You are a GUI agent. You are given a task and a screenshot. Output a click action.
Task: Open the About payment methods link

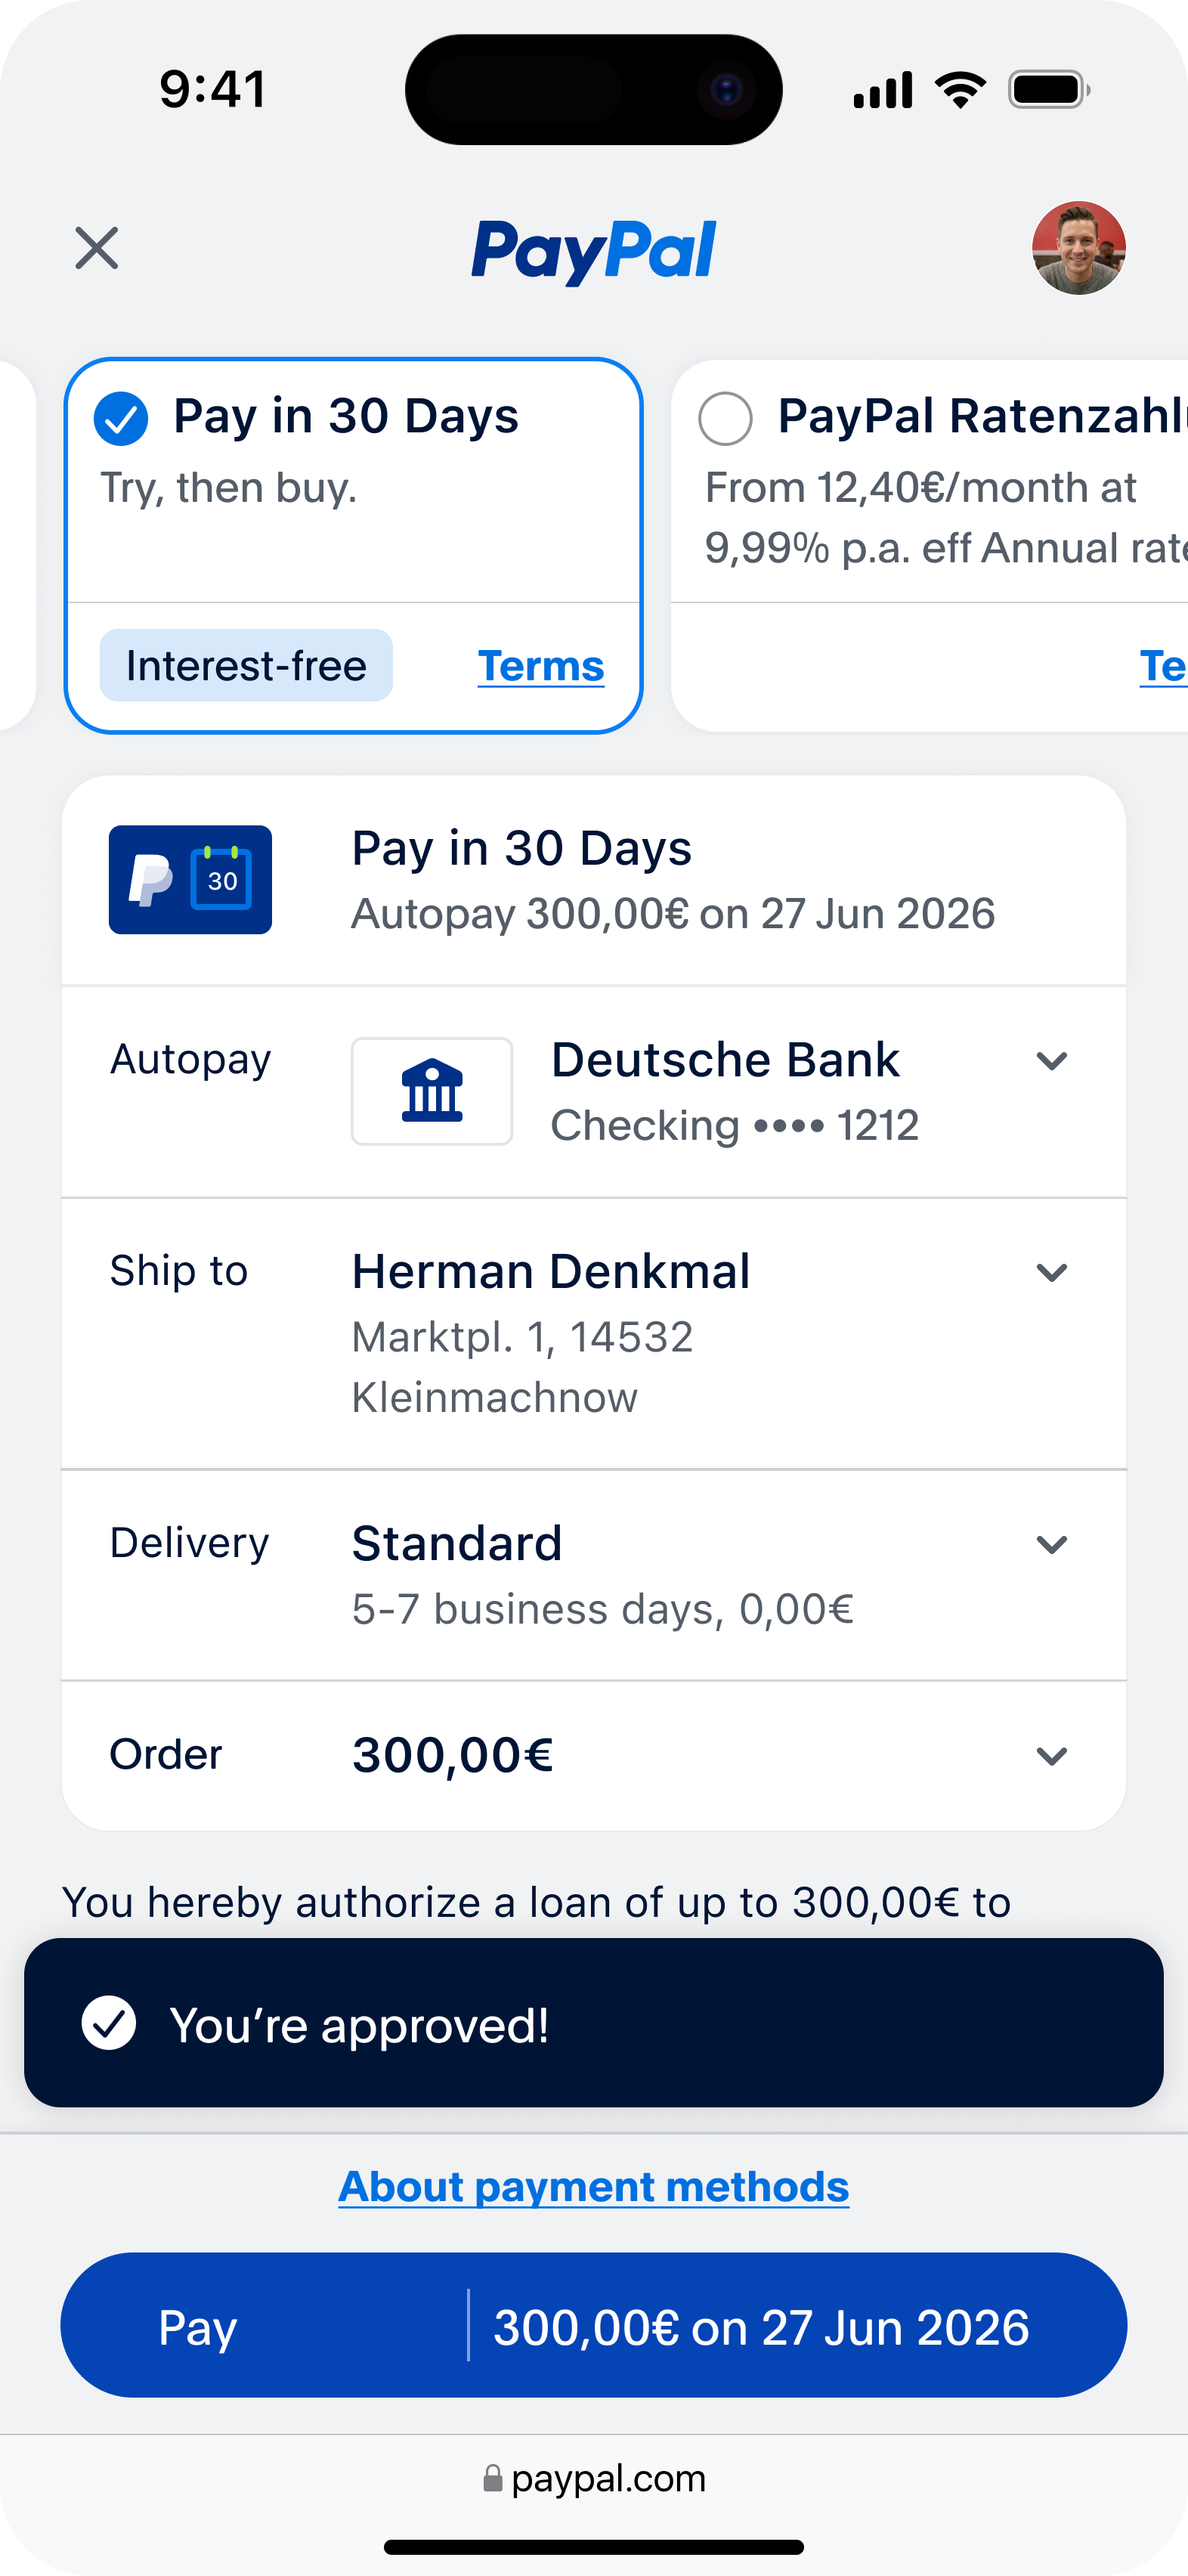click(x=594, y=2187)
